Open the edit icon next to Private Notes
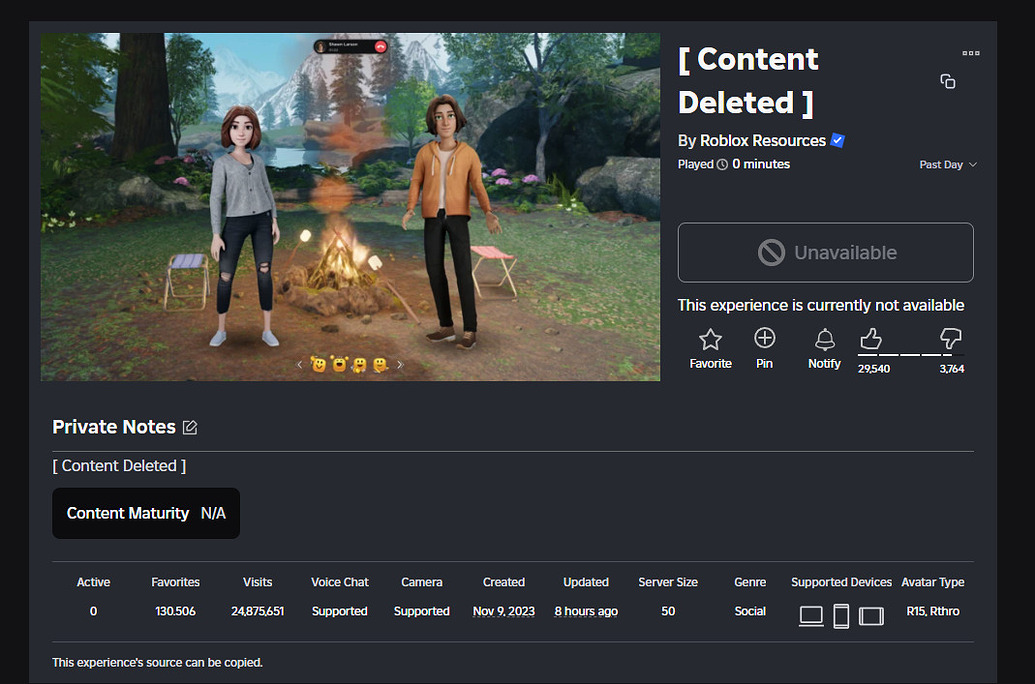This screenshot has width=1035, height=684. coord(190,426)
